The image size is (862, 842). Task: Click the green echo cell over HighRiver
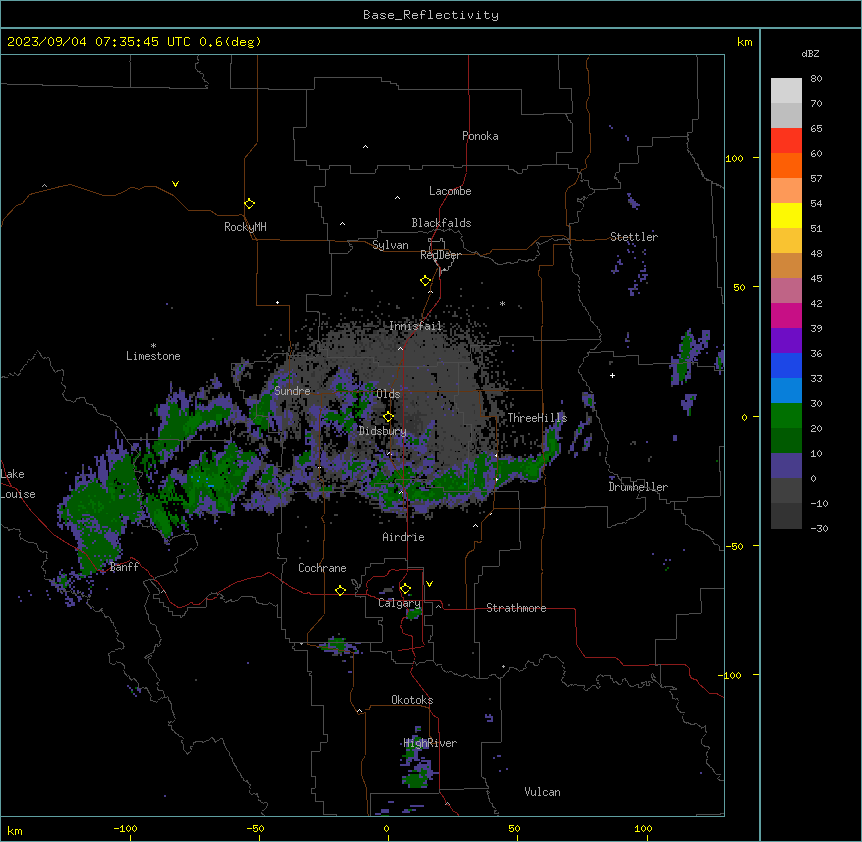[x=417, y=778]
